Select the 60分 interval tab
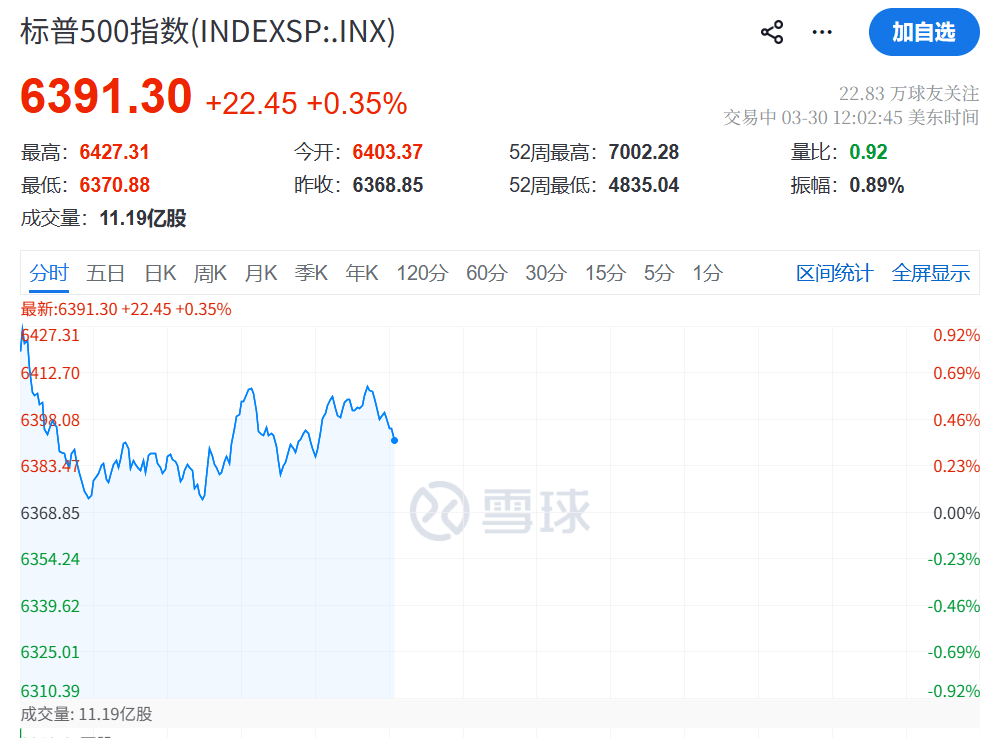 click(x=487, y=273)
